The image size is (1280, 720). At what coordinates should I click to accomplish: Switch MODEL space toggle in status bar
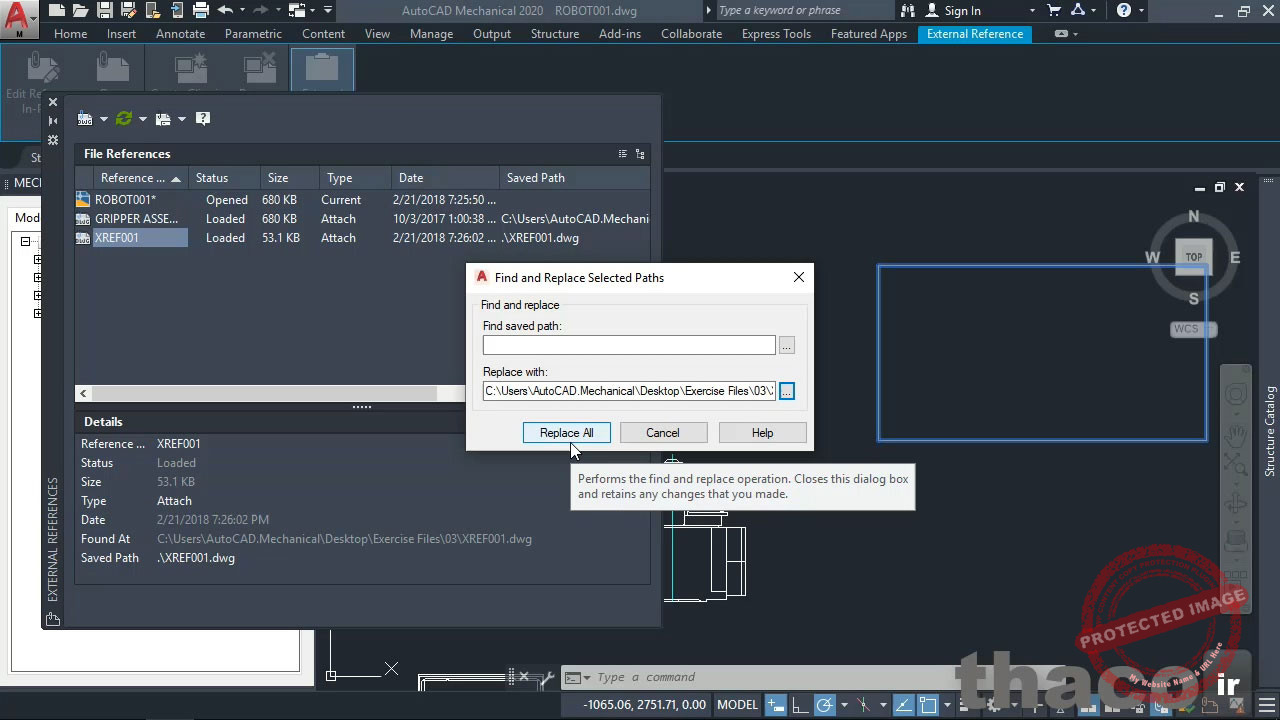pos(737,705)
